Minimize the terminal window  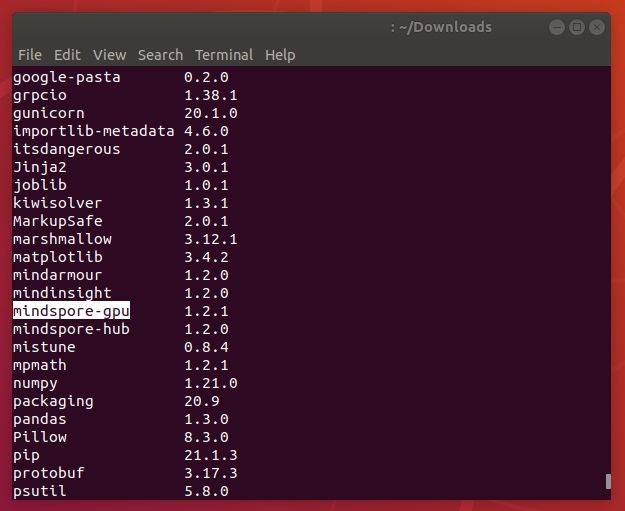(556, 27)
